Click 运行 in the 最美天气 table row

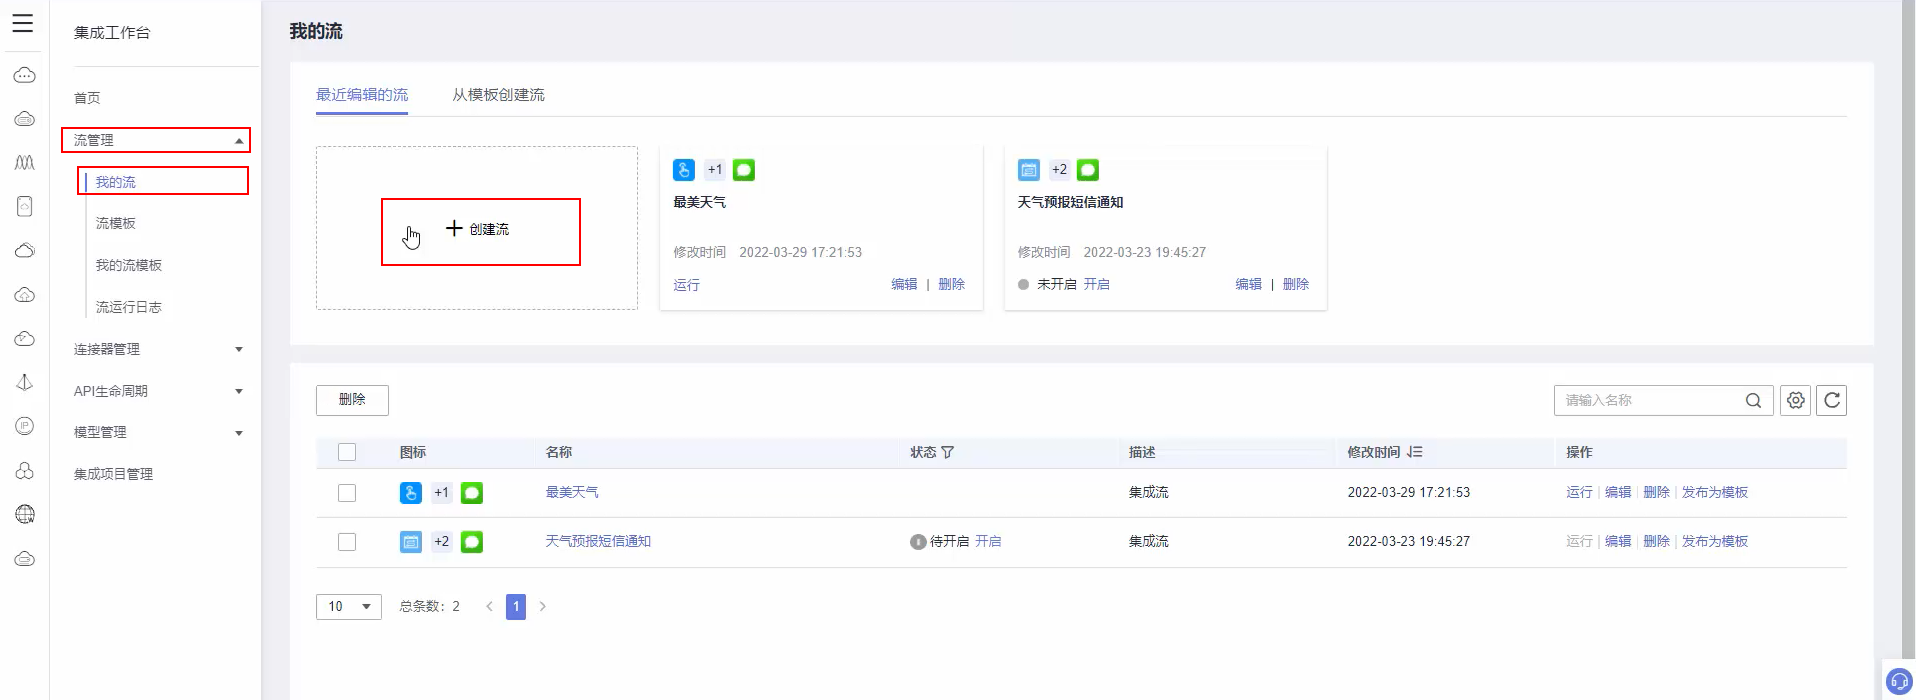[1579, 492]
